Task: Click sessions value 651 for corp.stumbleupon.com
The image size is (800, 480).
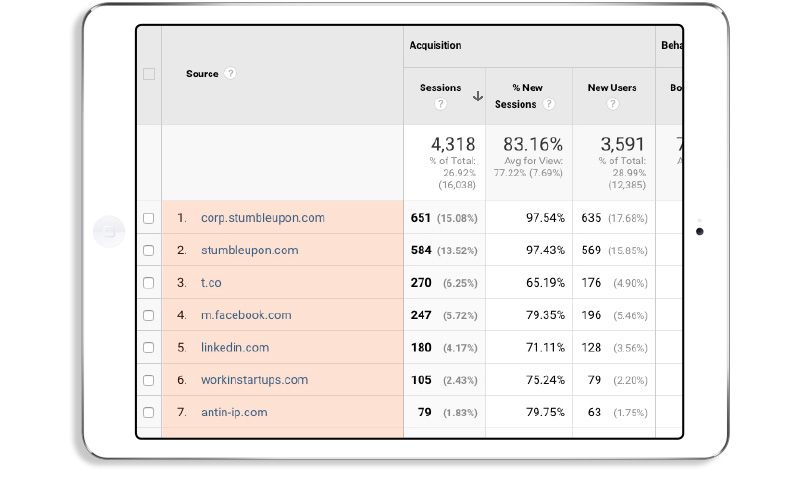Action: [x=420, y=218]
